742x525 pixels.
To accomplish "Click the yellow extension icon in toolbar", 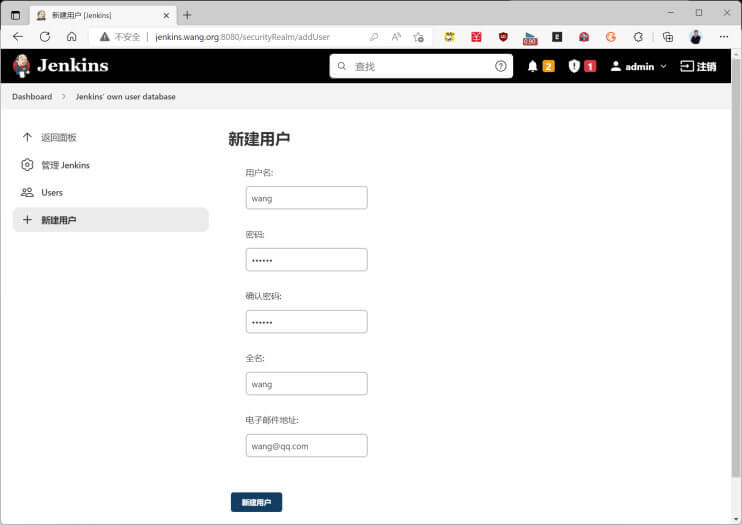I will coord(450,37).
